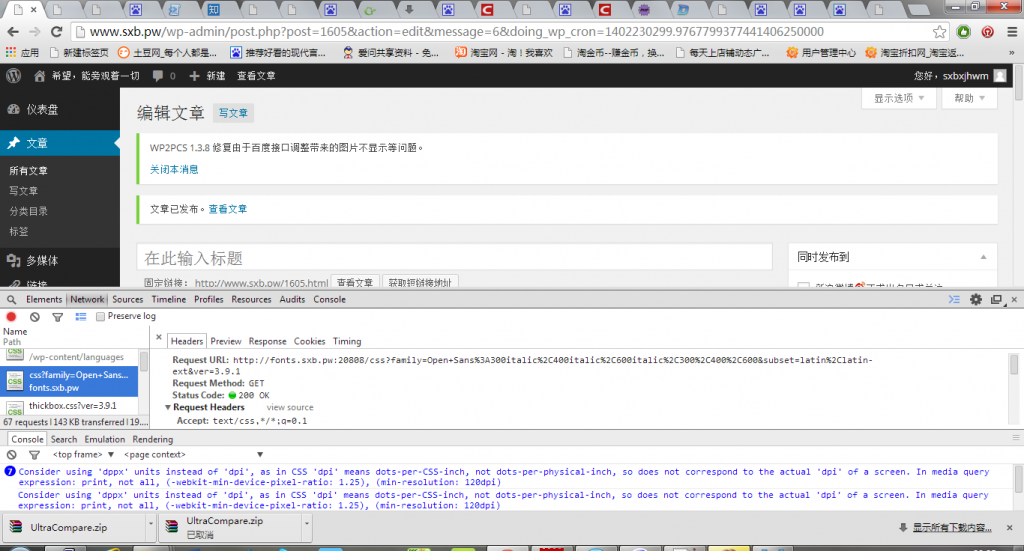The height and width of the screenshot is (551, 1024).
Task: Switch to the Sources panel tab
Action: click(x=127, y=299)
